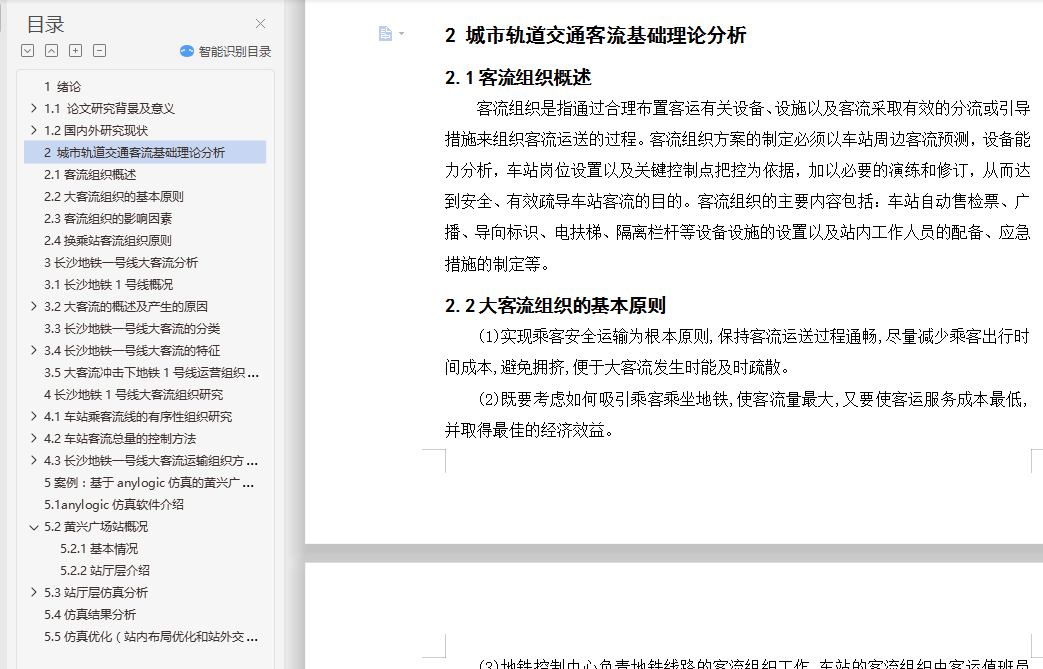Image resolution: width=1043 pixels, height=669 pixels.
Task: Expand 5.3 站厅层仿真分析 in outline
Action: pos(33,592)
